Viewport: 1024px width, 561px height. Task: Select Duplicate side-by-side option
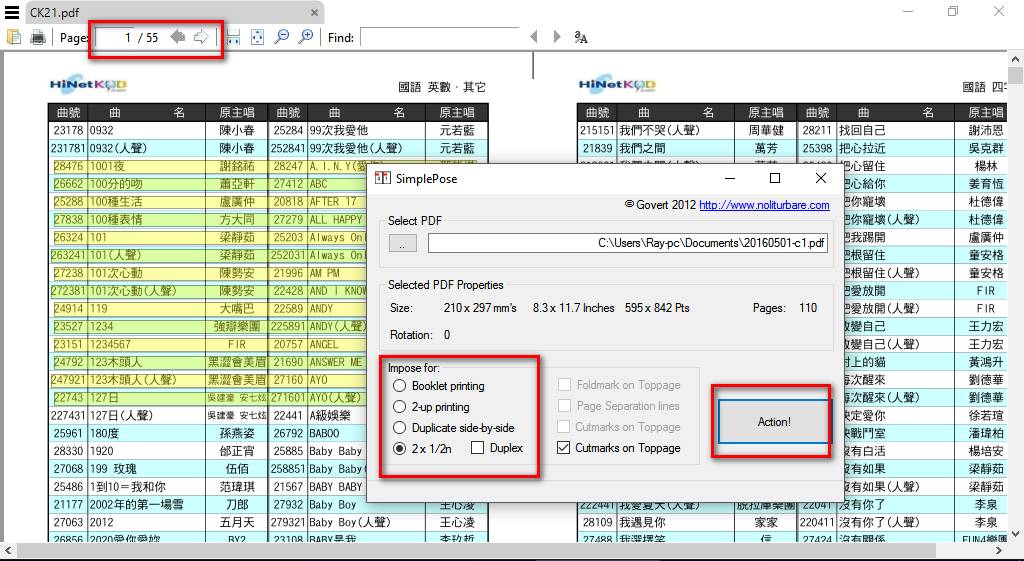(x=454, y=428)
